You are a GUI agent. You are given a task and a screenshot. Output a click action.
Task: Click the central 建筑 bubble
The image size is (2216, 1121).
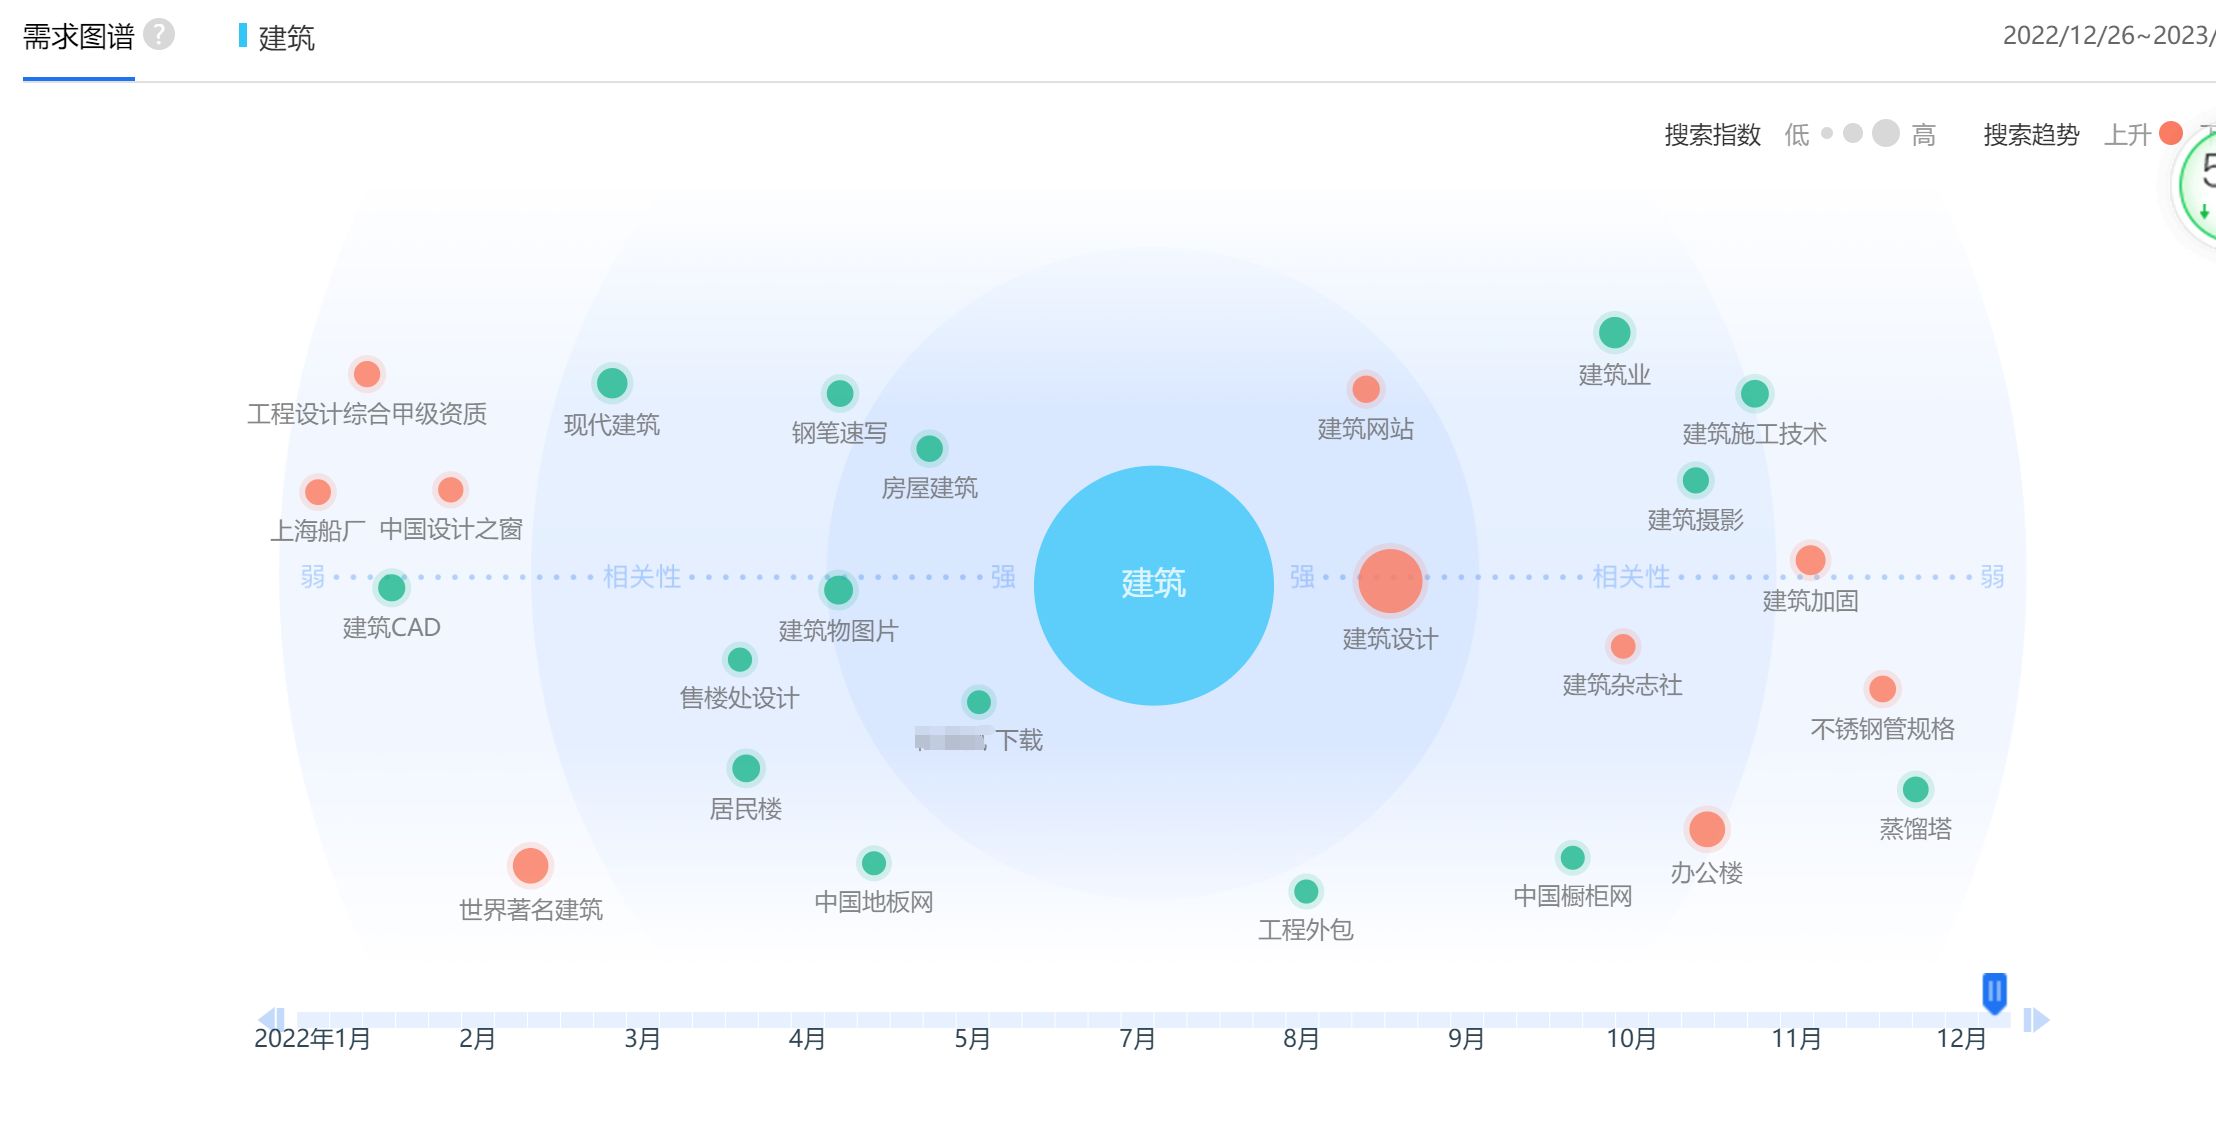click(1153, 584)
